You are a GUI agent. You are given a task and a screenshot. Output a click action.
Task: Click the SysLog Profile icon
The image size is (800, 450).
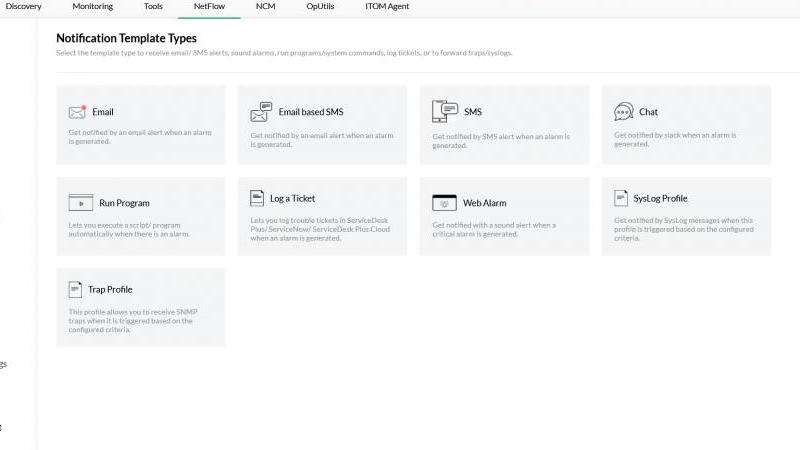[x=621, y=199]
